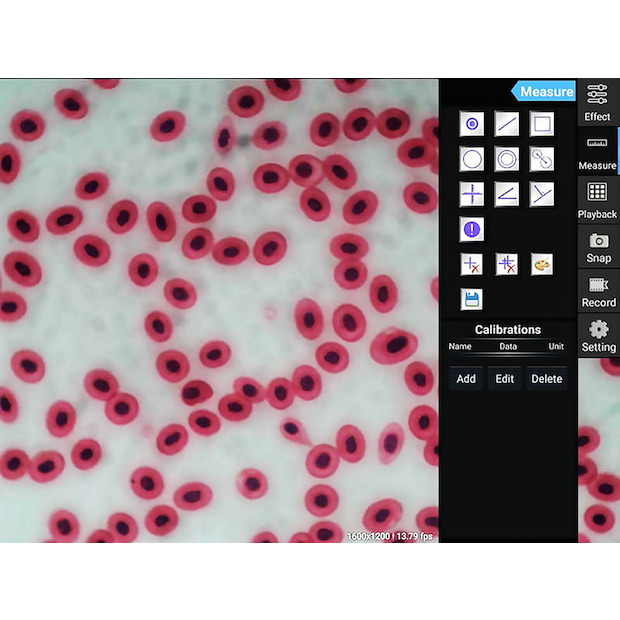Click the exclamation info icon
Image resolution: width=620 pixels, height=620 pixels.
[x=472, y=229]
